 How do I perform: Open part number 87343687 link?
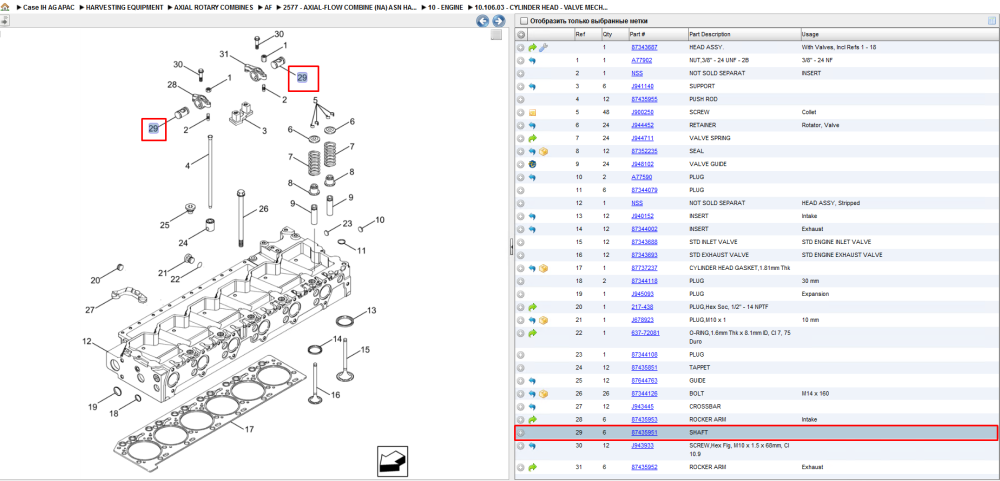coord(644,47)
